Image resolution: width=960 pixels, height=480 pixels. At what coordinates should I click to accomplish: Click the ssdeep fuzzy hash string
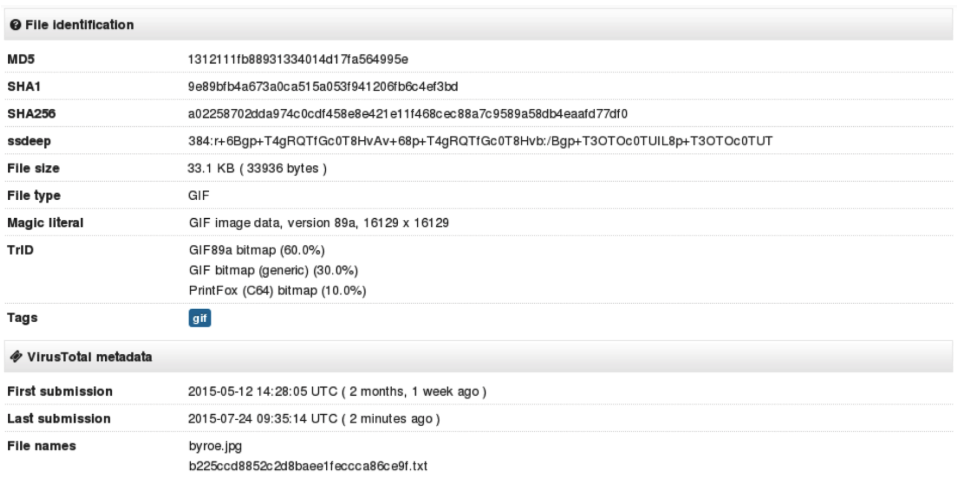[481, 141]
